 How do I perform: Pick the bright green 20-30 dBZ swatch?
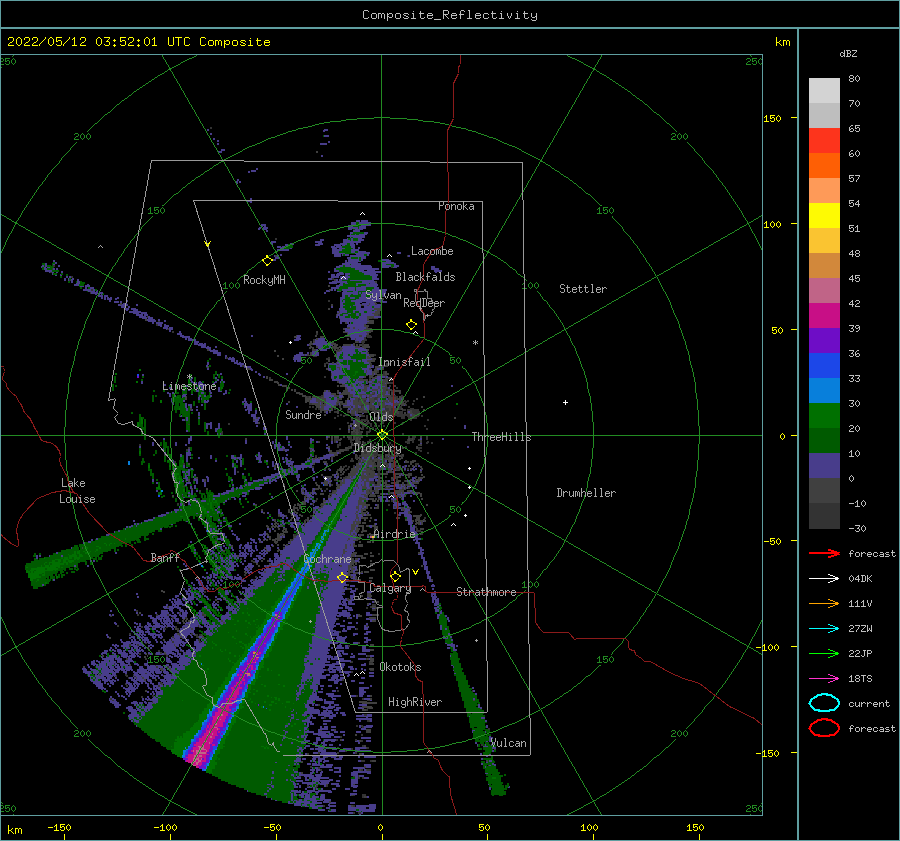click(824, 416)
